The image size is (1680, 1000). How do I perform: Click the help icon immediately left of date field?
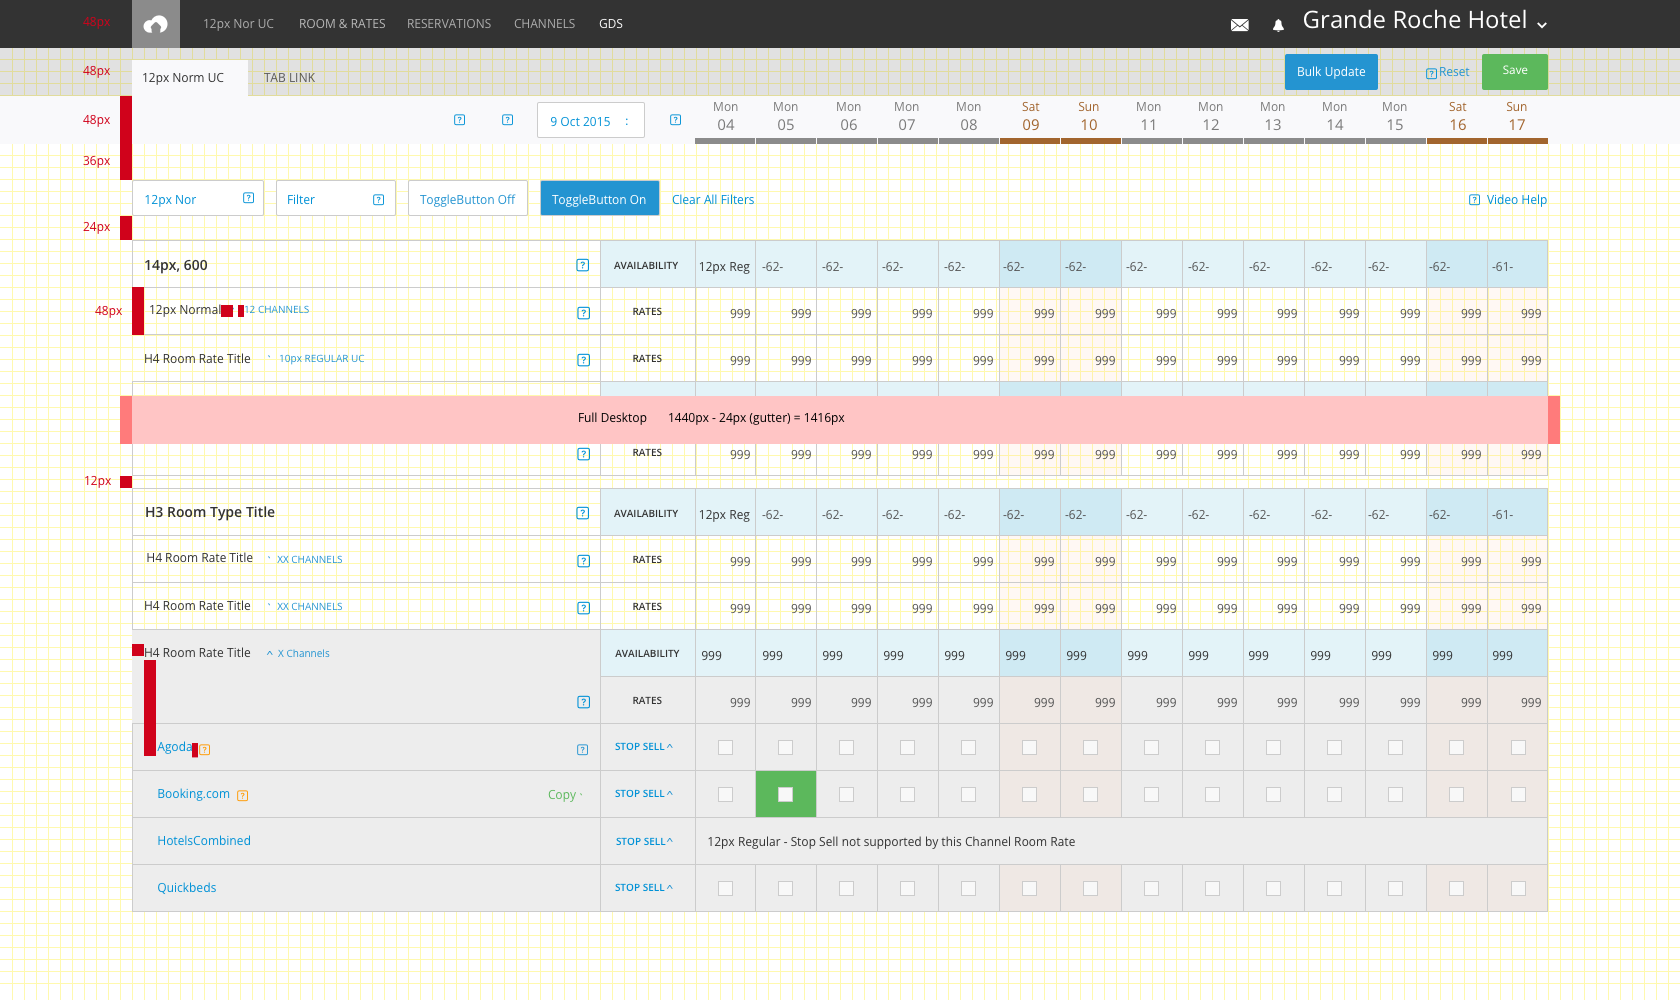click(508, 120)
